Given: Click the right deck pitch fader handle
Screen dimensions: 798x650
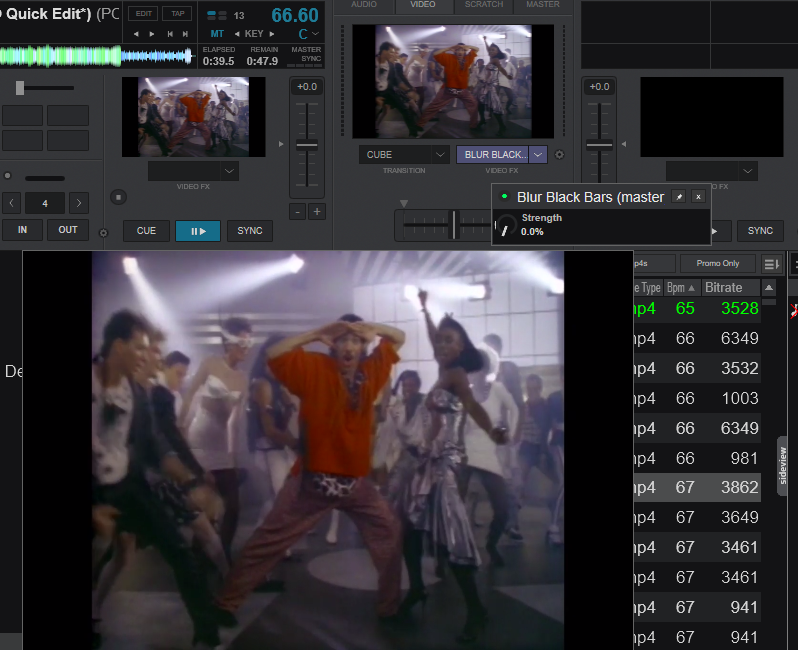Looking at the screenshot, I should [x=599, y=145].
